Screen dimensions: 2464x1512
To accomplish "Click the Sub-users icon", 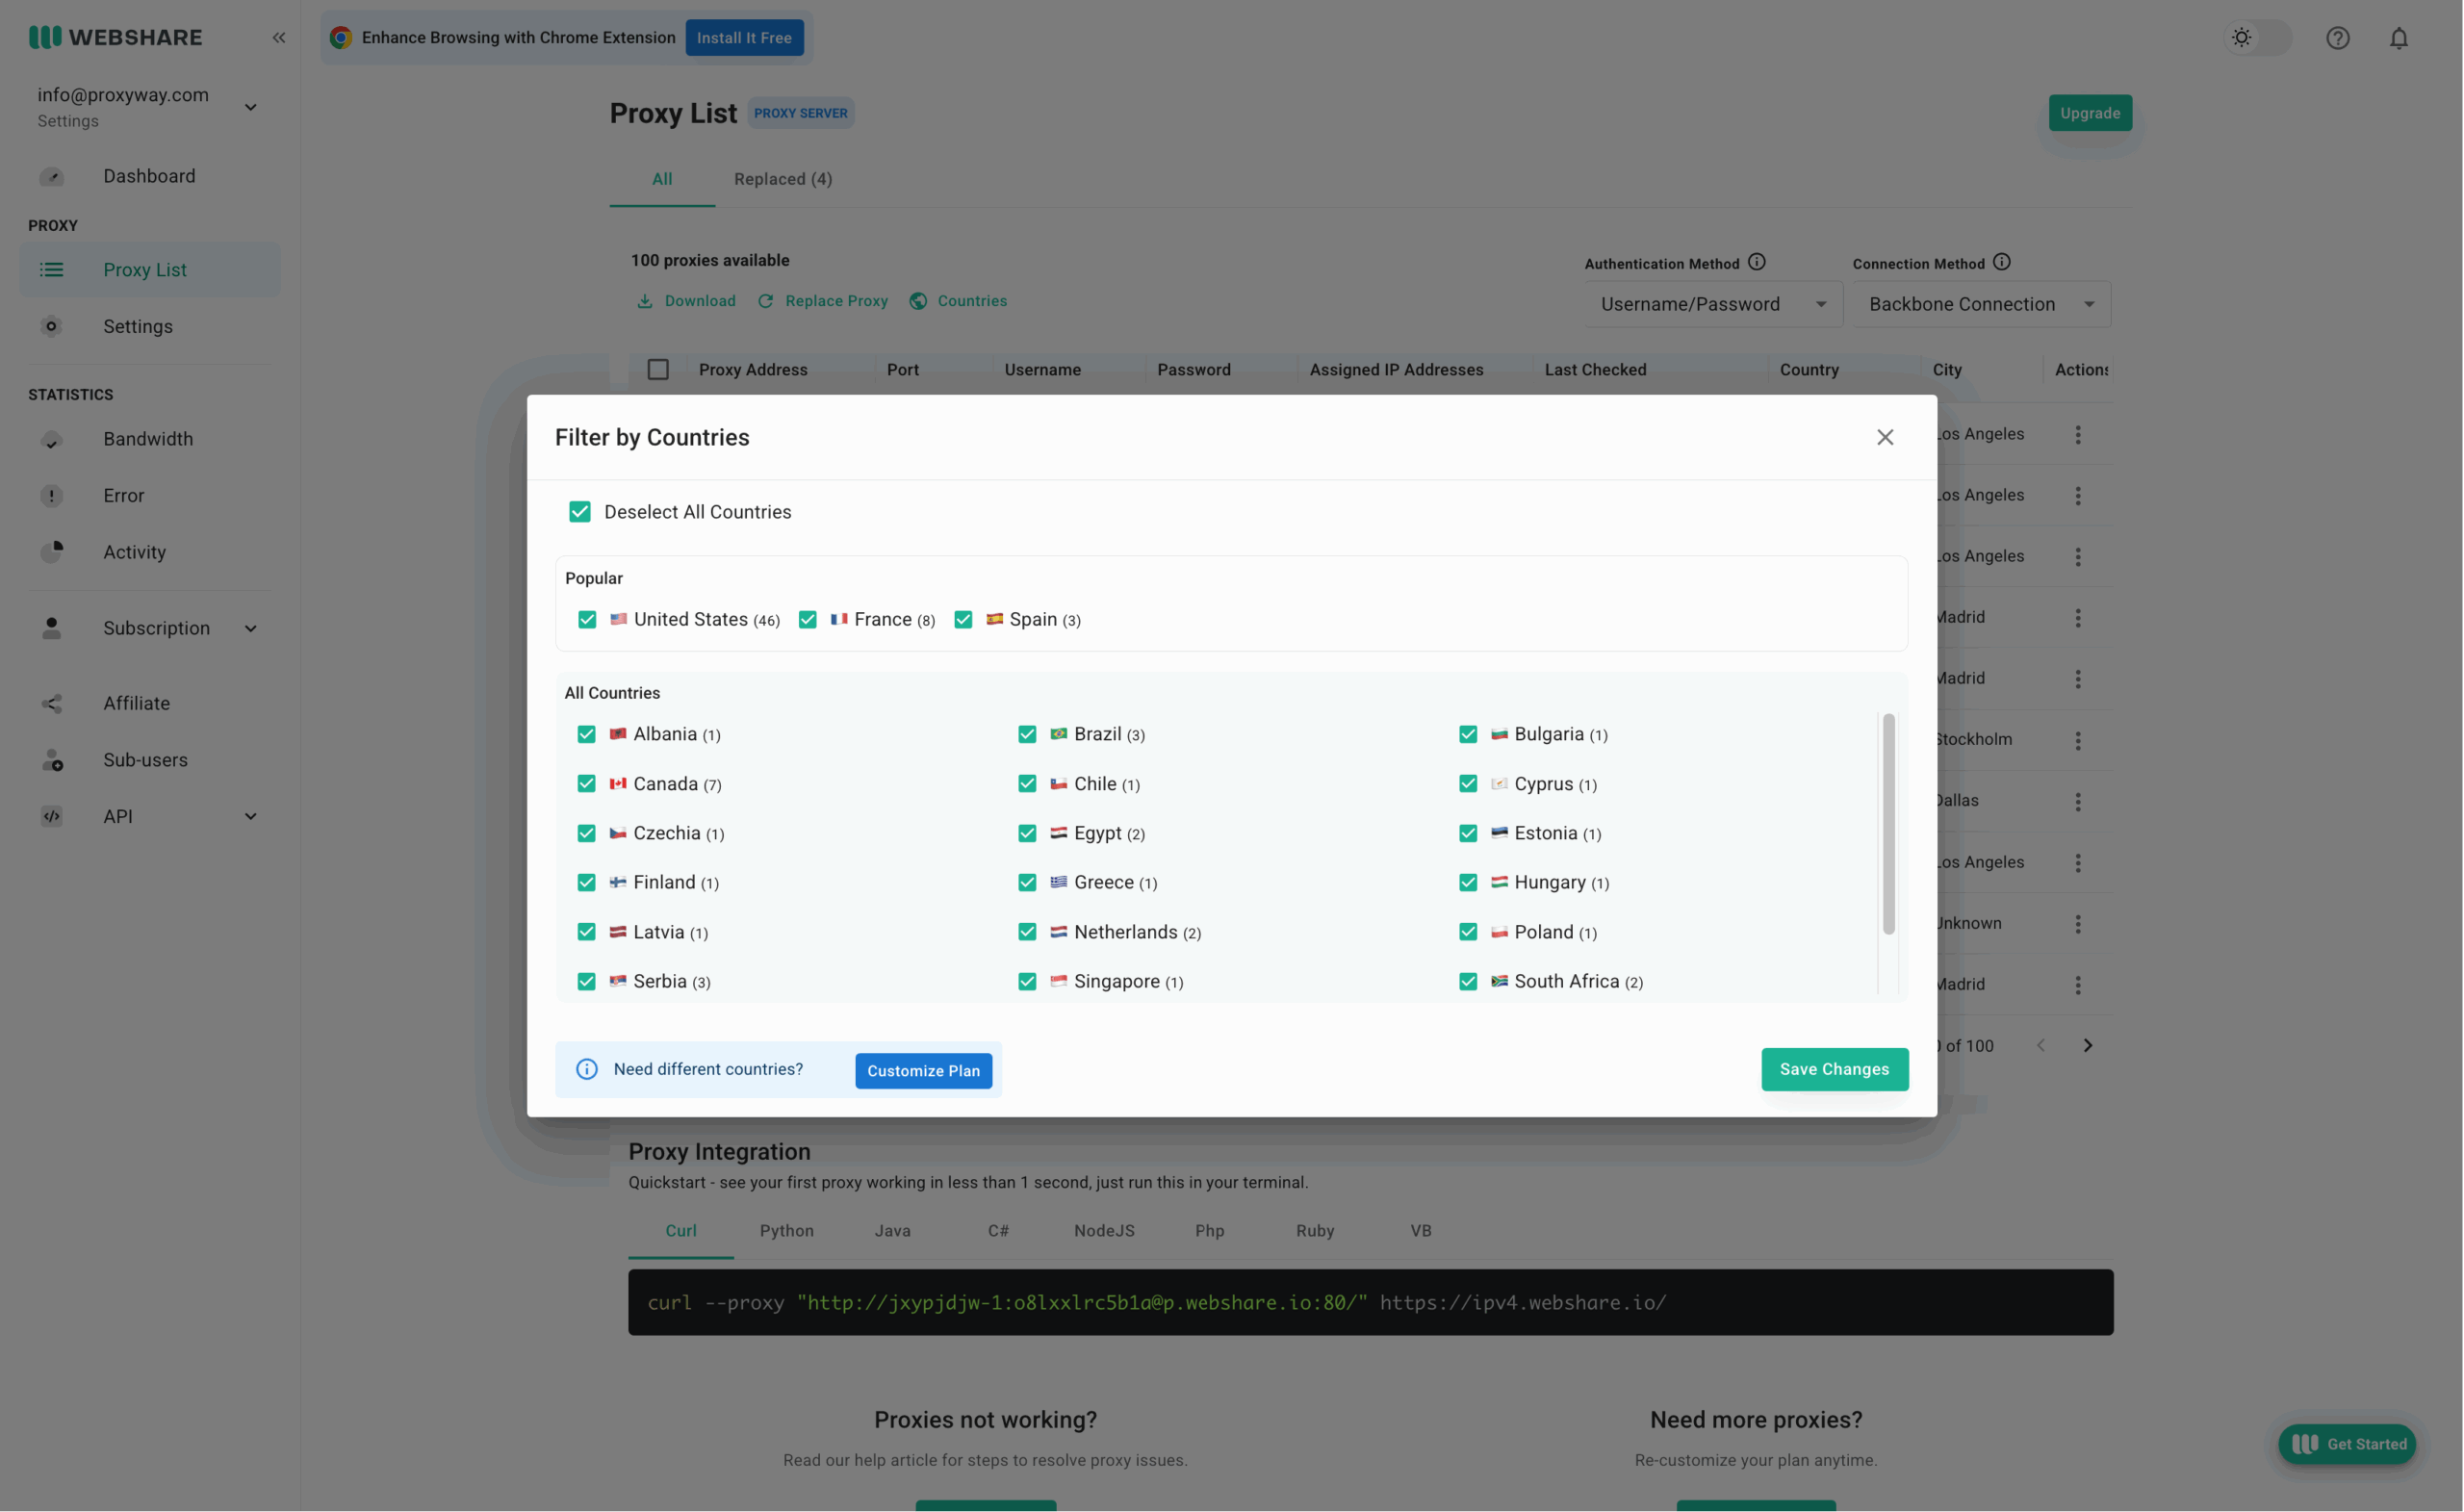I will [52, 760].
